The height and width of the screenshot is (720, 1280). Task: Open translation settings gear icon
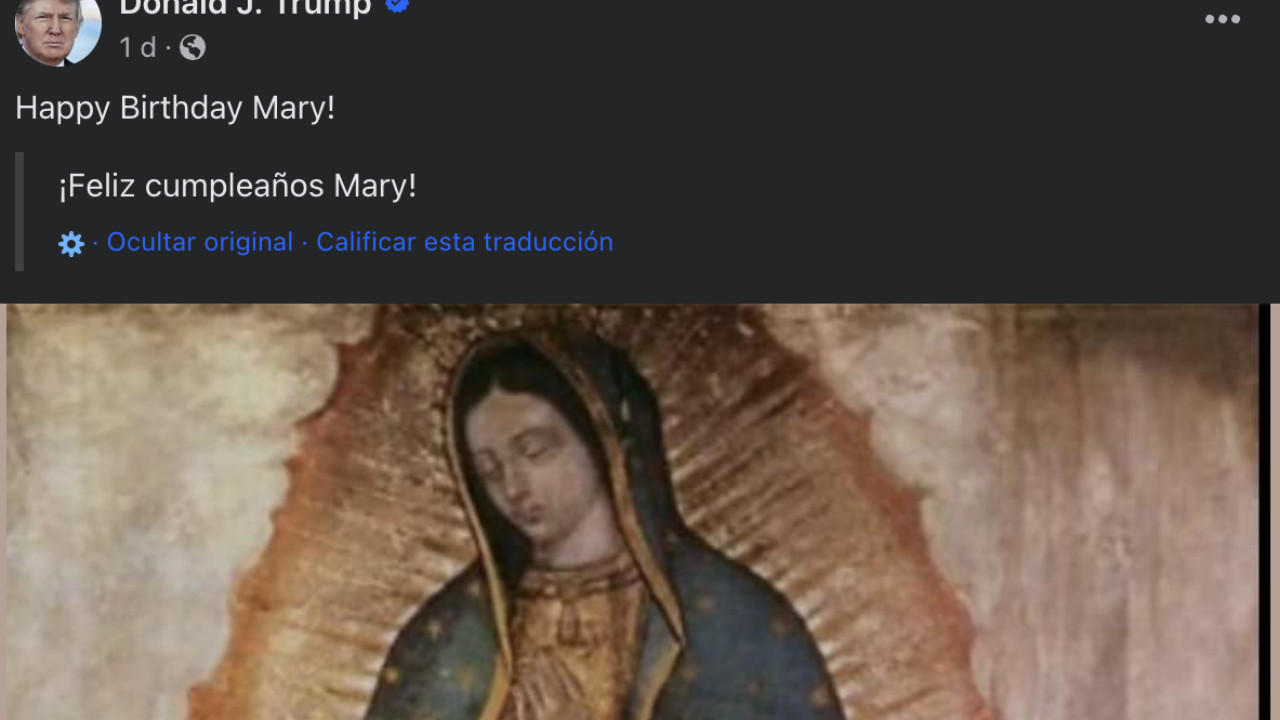(71, 243)
